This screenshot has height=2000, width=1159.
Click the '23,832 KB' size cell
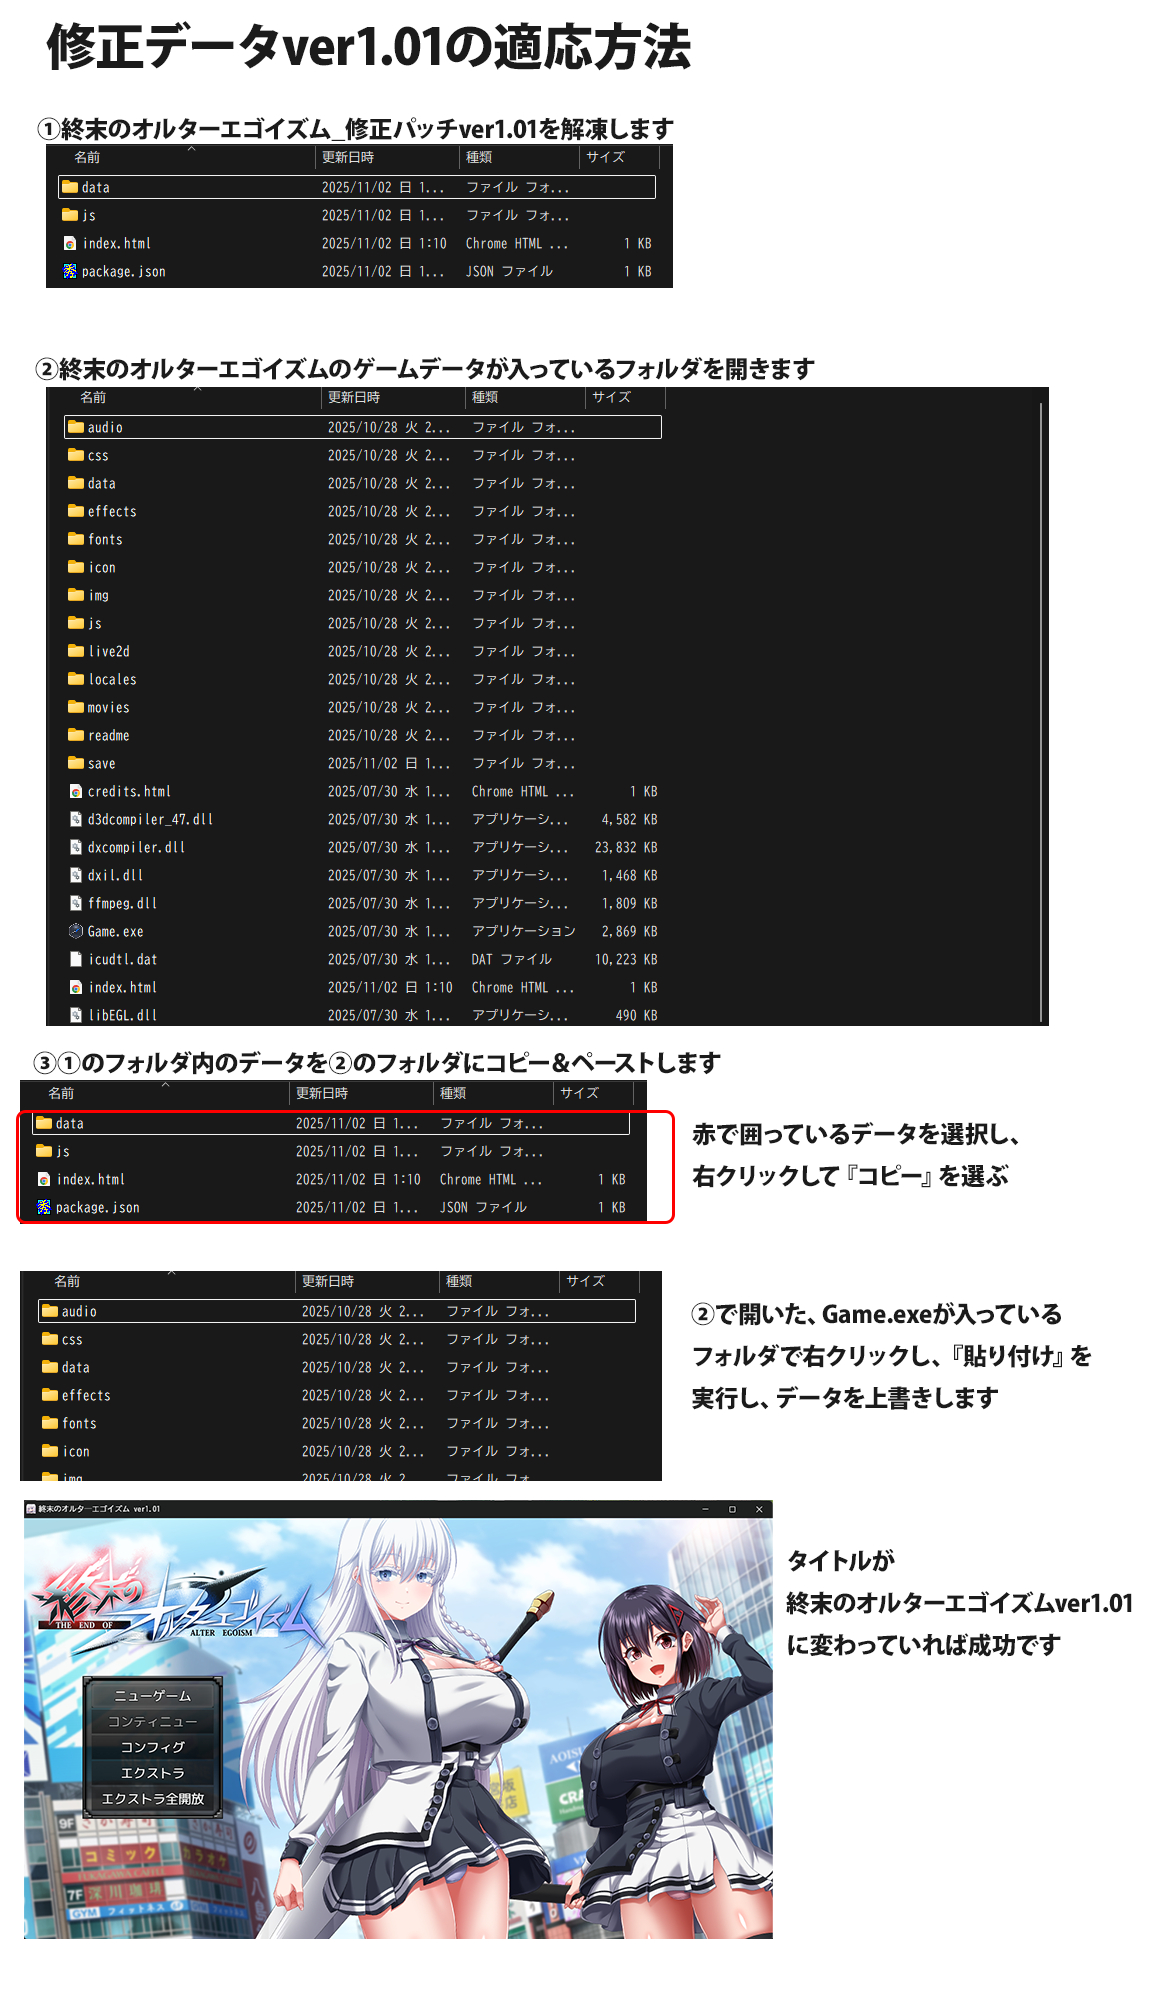point(626,847)
